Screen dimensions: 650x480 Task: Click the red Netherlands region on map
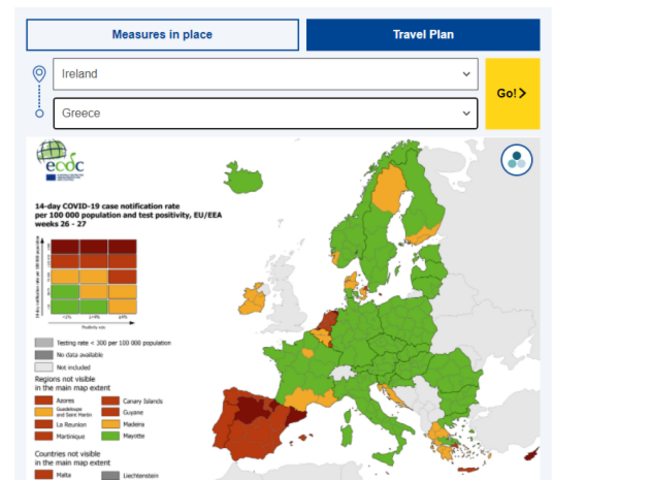328,321
